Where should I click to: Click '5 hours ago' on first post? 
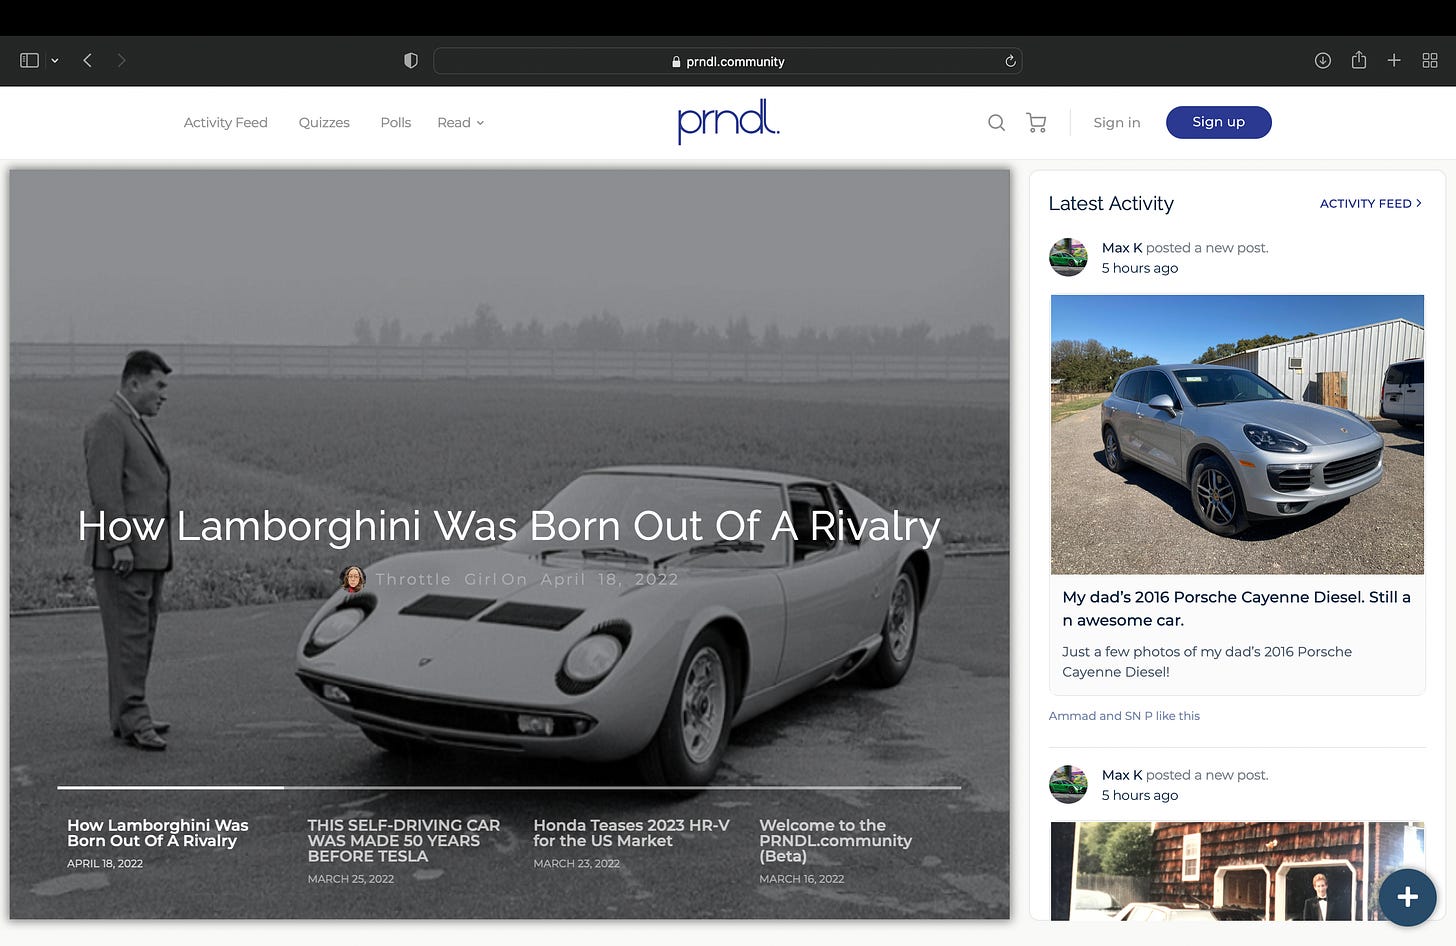point(1140,269)
